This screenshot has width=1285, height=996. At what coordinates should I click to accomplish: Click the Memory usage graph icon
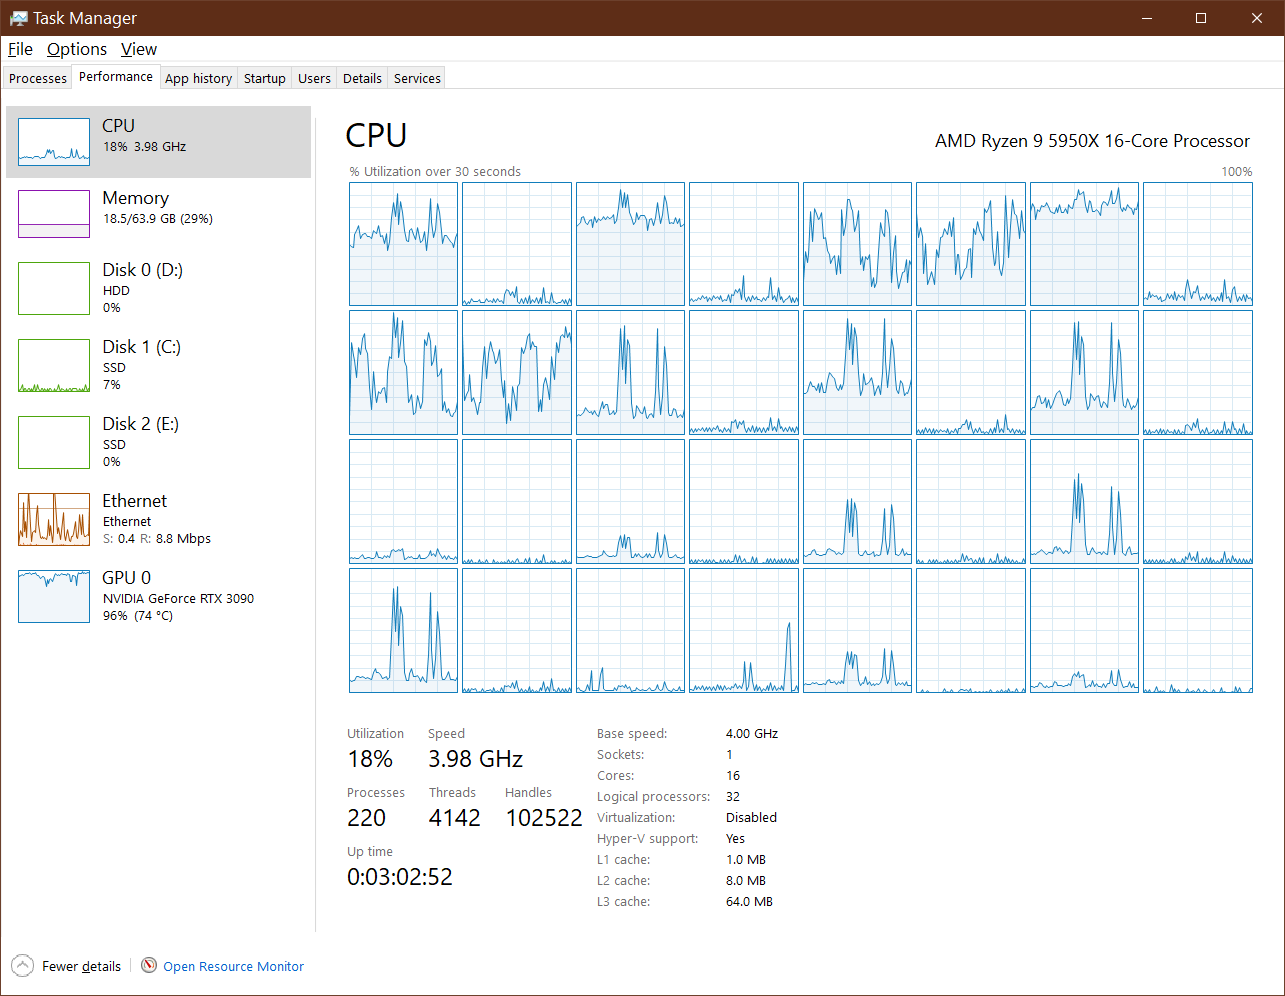click(x=54, y=214)
